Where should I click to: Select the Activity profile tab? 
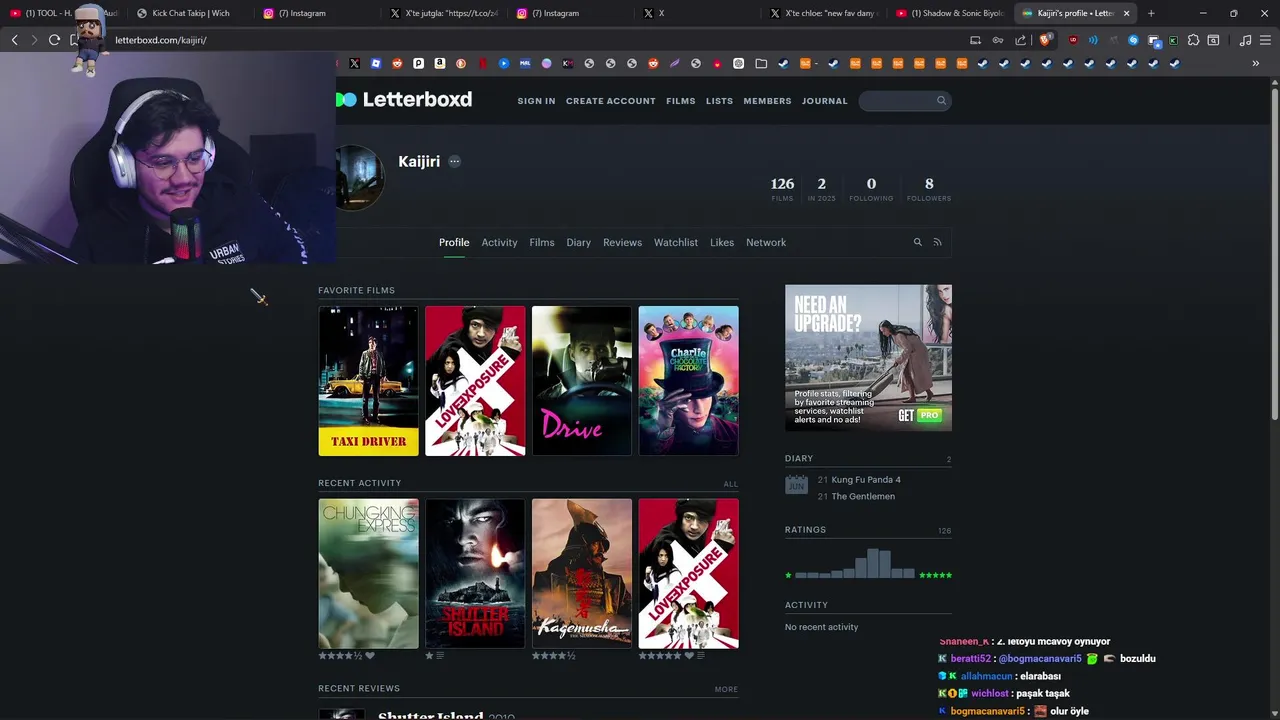coord(499,242)
